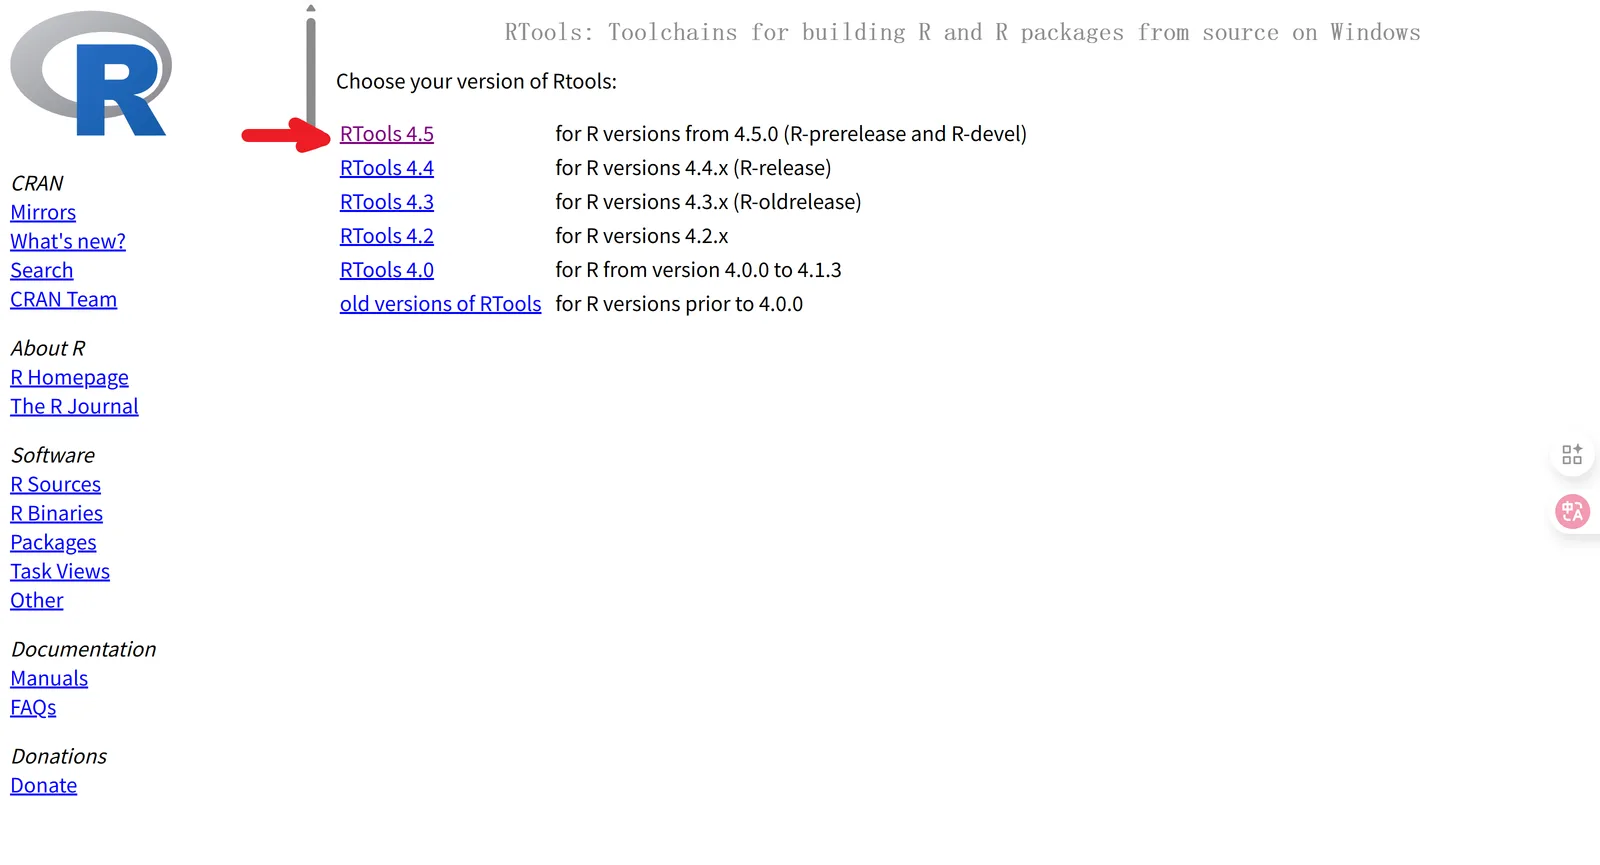Click the 'About R' sidebar heading

point(48,349)
